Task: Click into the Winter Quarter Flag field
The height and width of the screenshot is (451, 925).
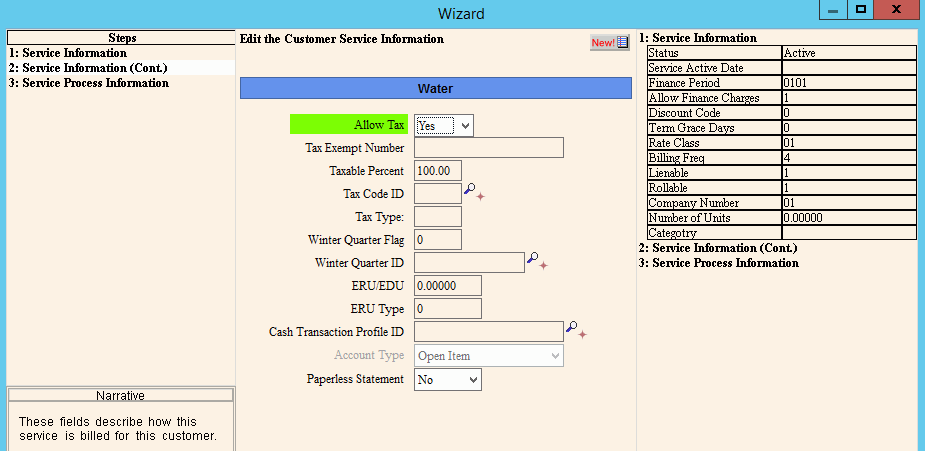Action: click(x=438, y=240)
